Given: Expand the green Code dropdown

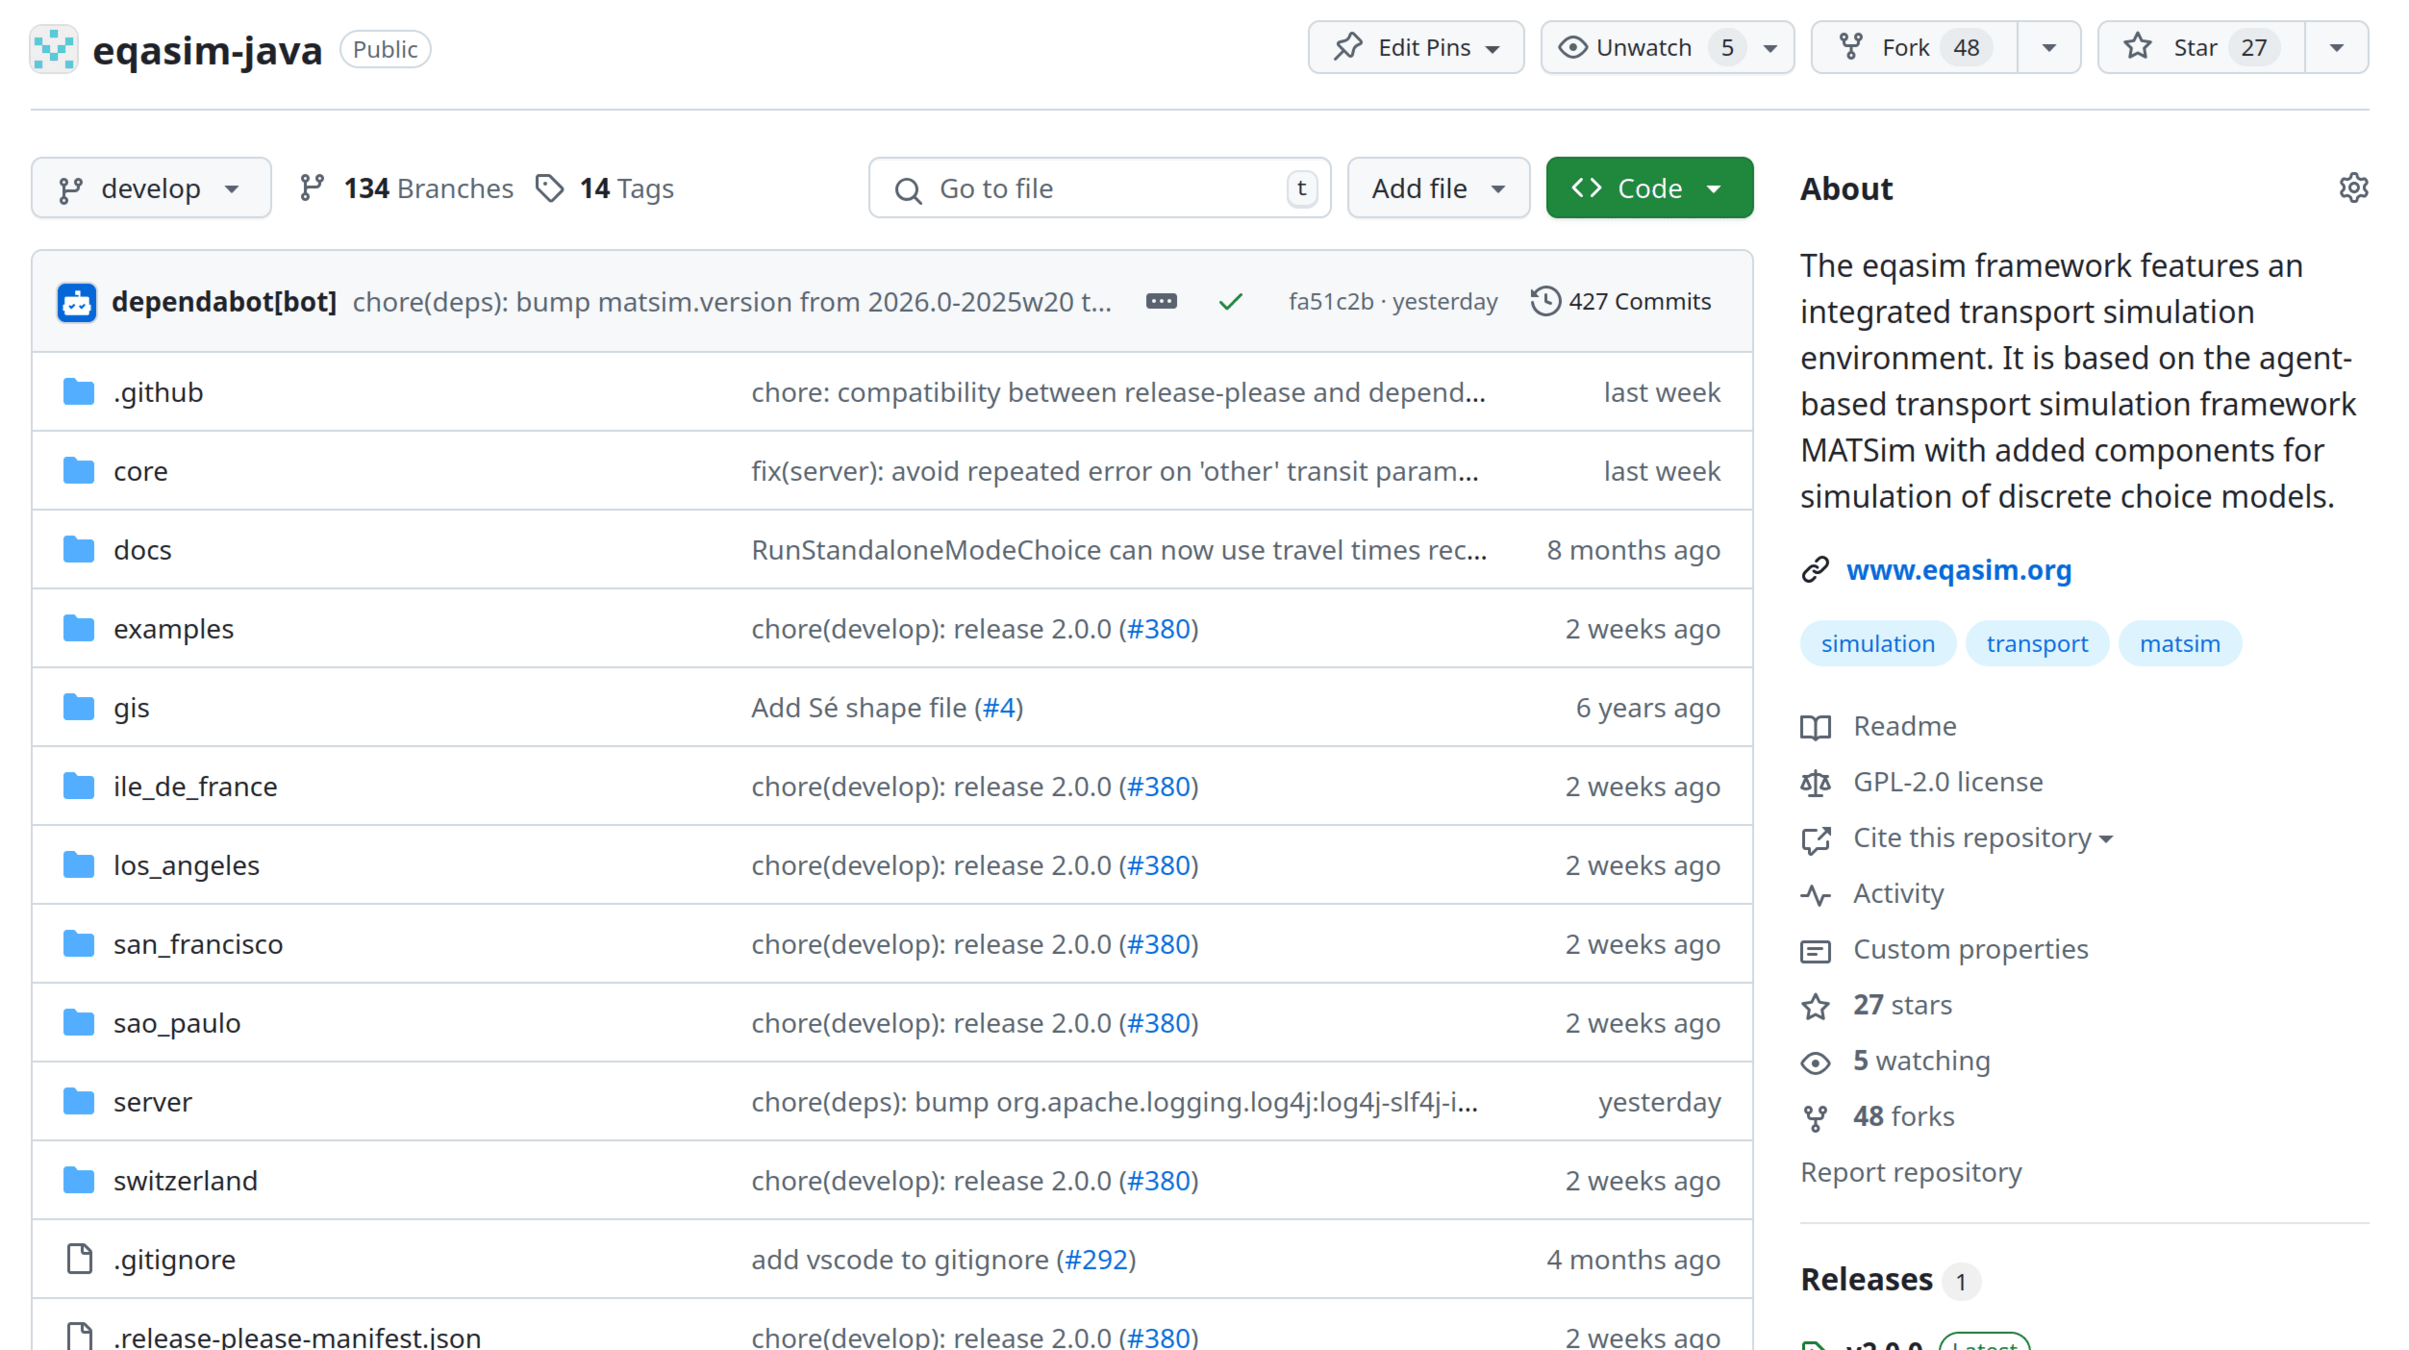Looking at the screenshot, I should point(1648,188).
